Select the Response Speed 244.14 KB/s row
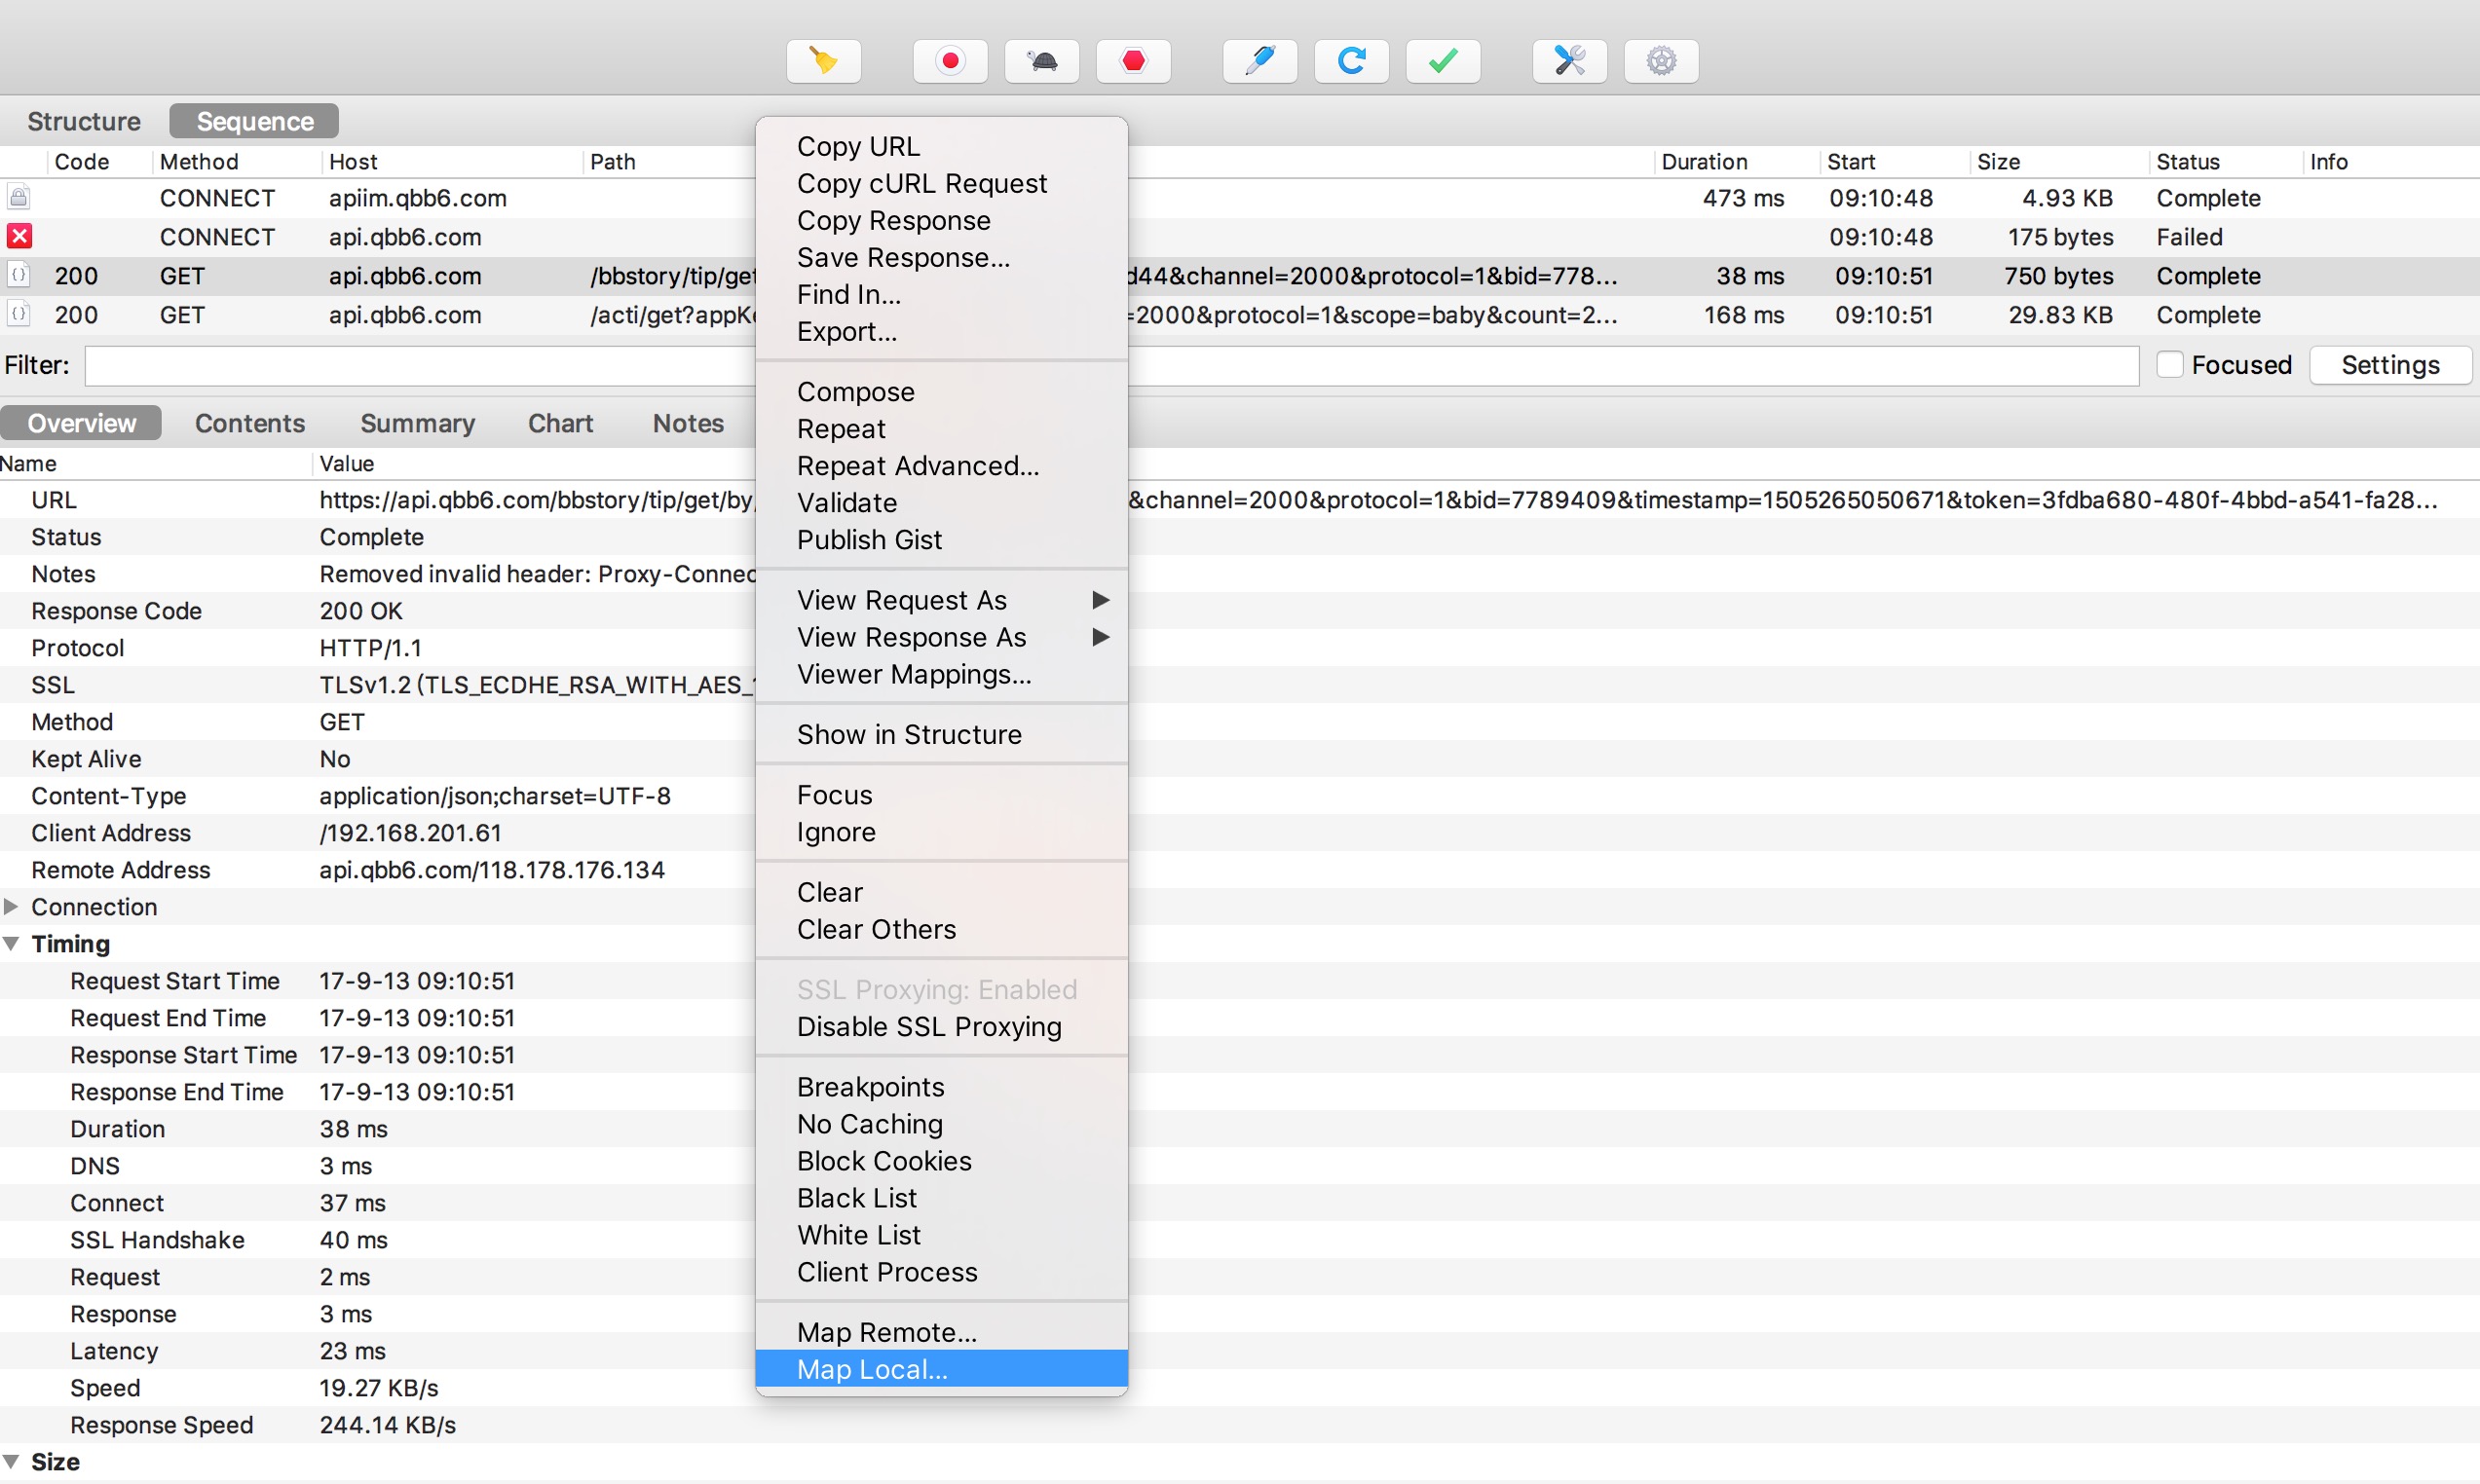The image size is (2480, 1484). [1240, 1425]
